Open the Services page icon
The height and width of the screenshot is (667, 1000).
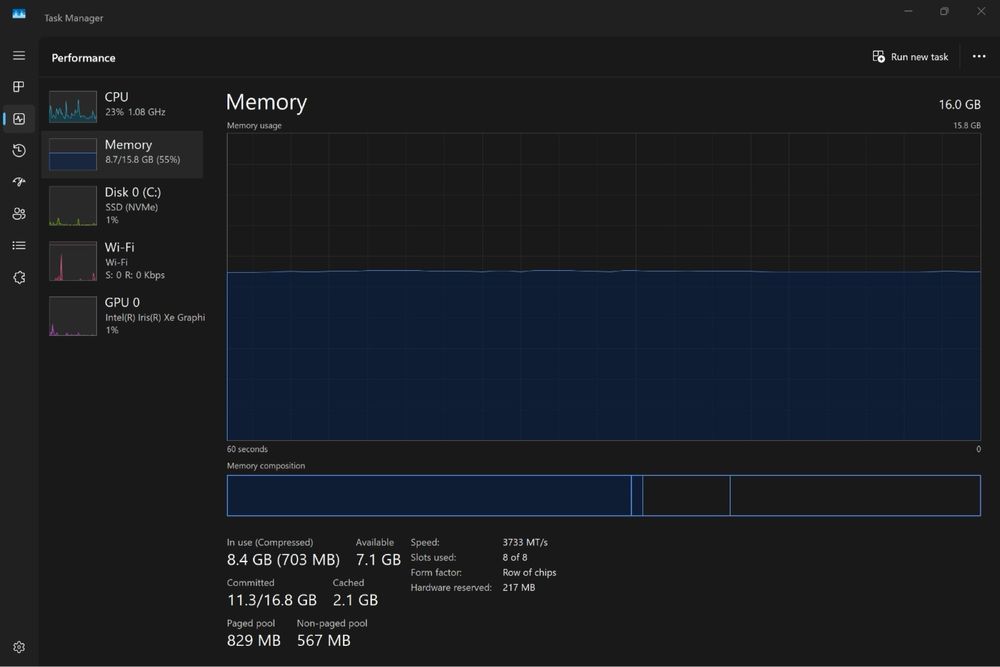(x=19, y=277)
